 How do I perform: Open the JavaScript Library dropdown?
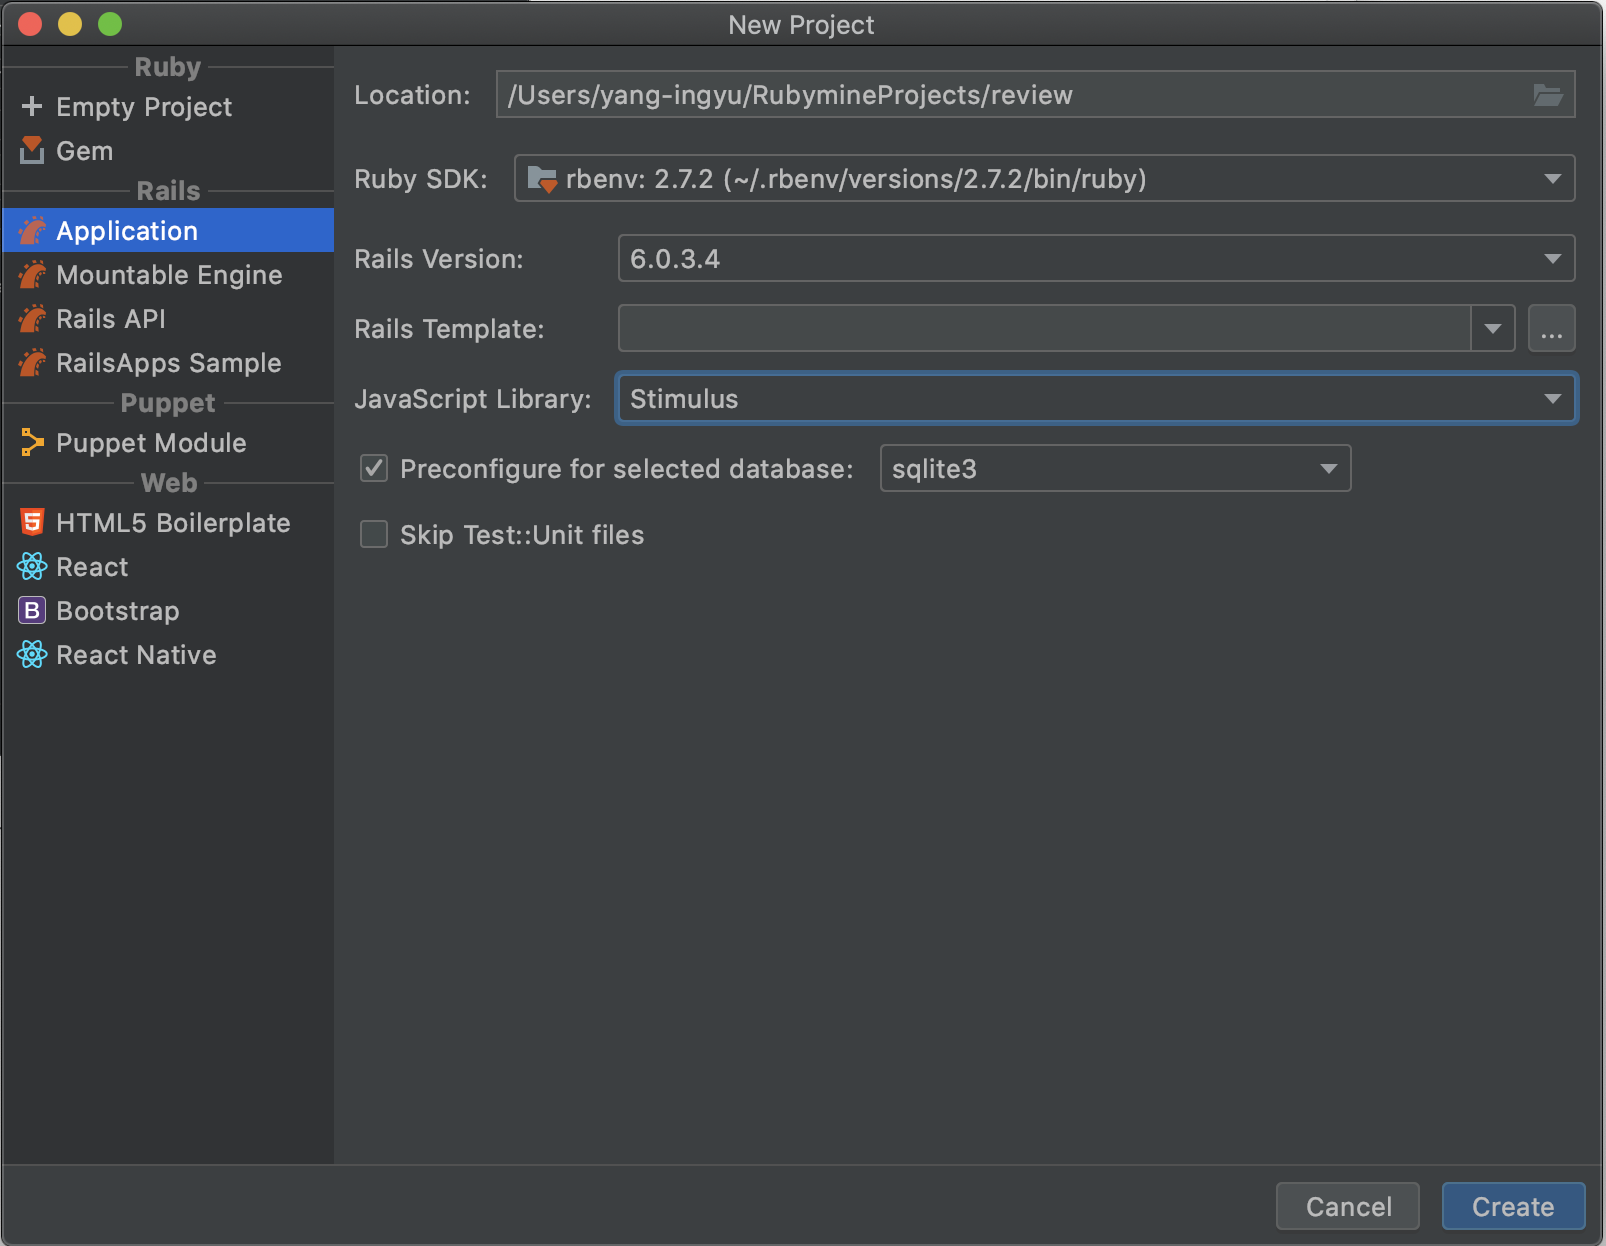(x=1096, y=398)
